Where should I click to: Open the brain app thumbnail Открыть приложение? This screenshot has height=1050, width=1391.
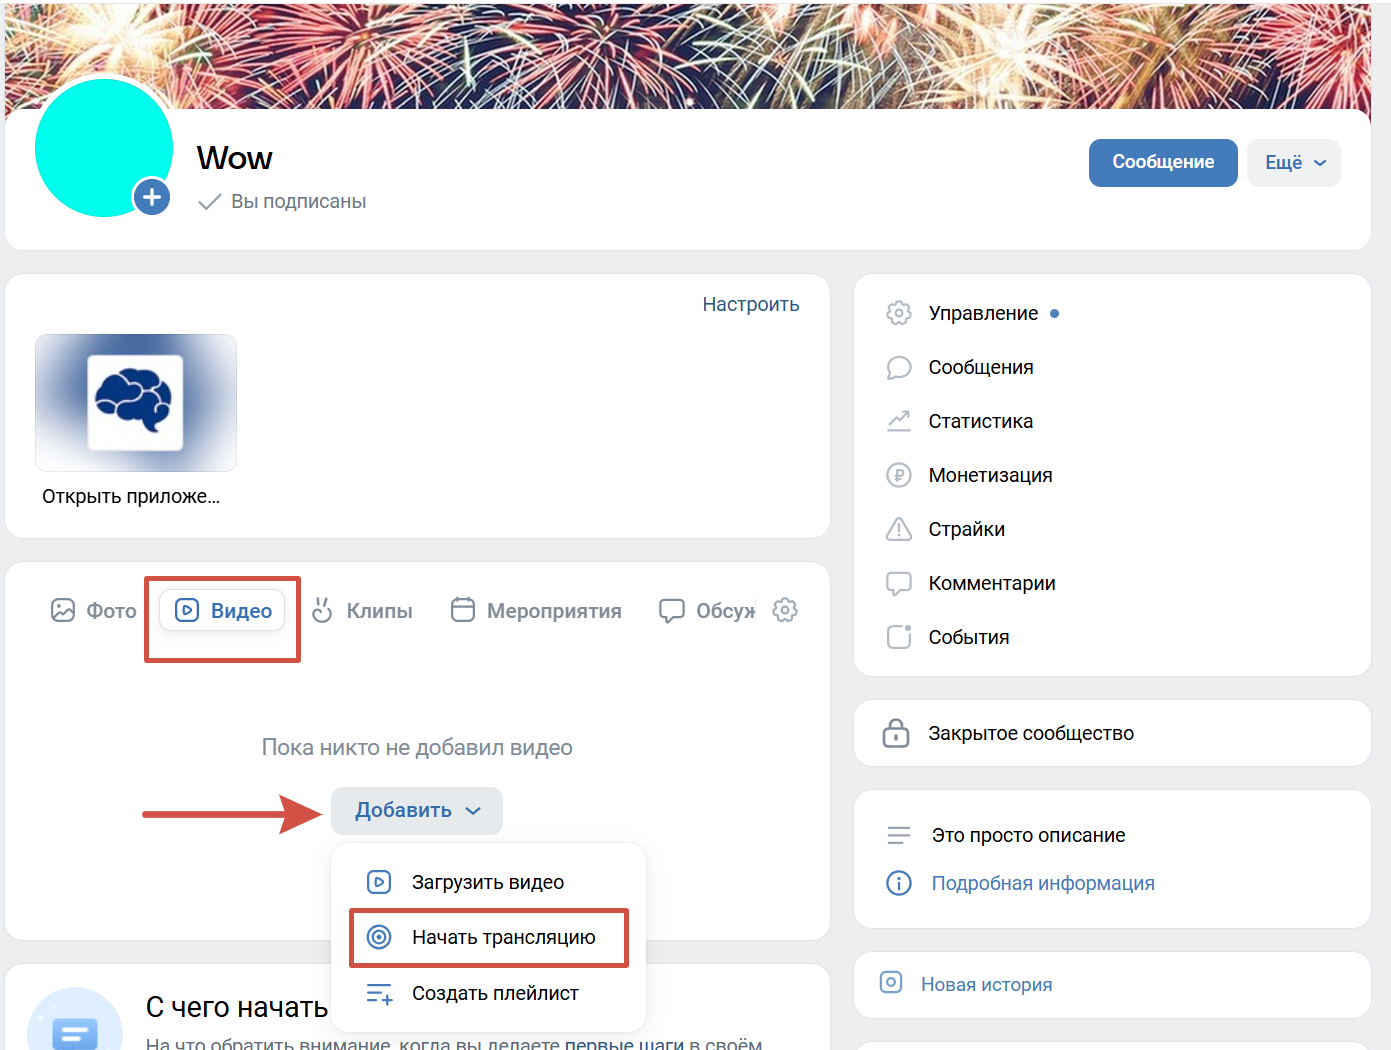[135, 402]
